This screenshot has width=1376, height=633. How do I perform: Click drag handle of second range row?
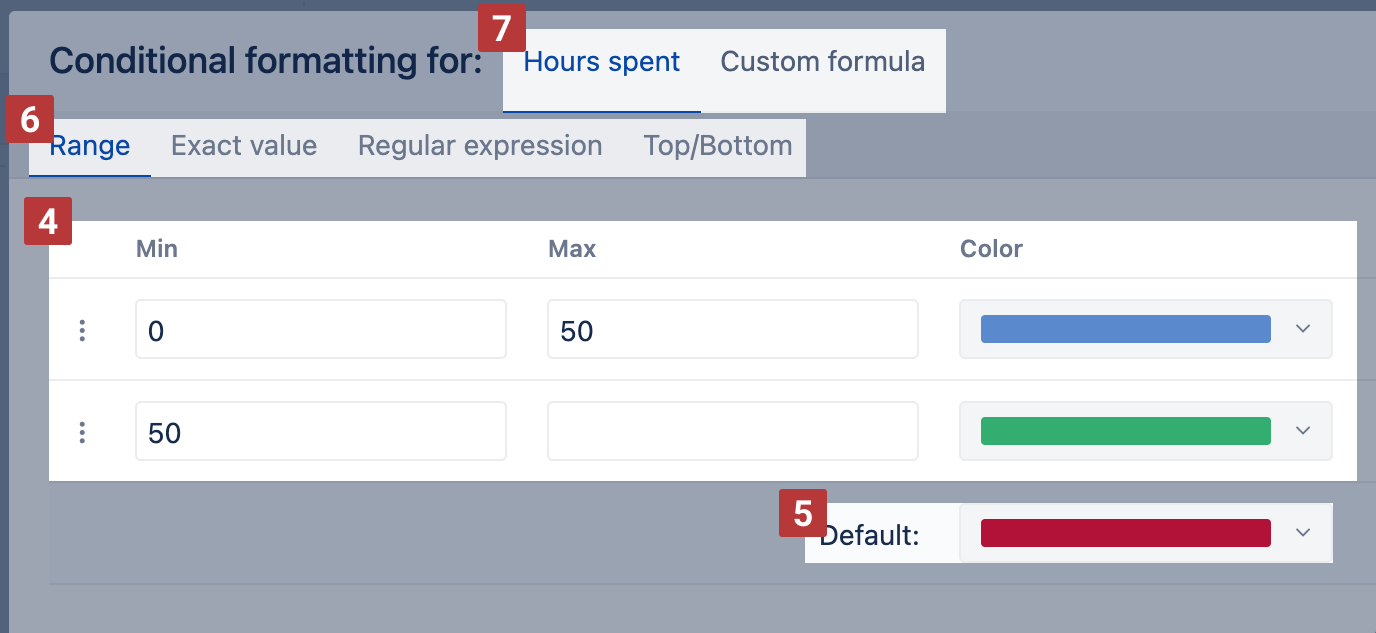click(x=82, y=432)
